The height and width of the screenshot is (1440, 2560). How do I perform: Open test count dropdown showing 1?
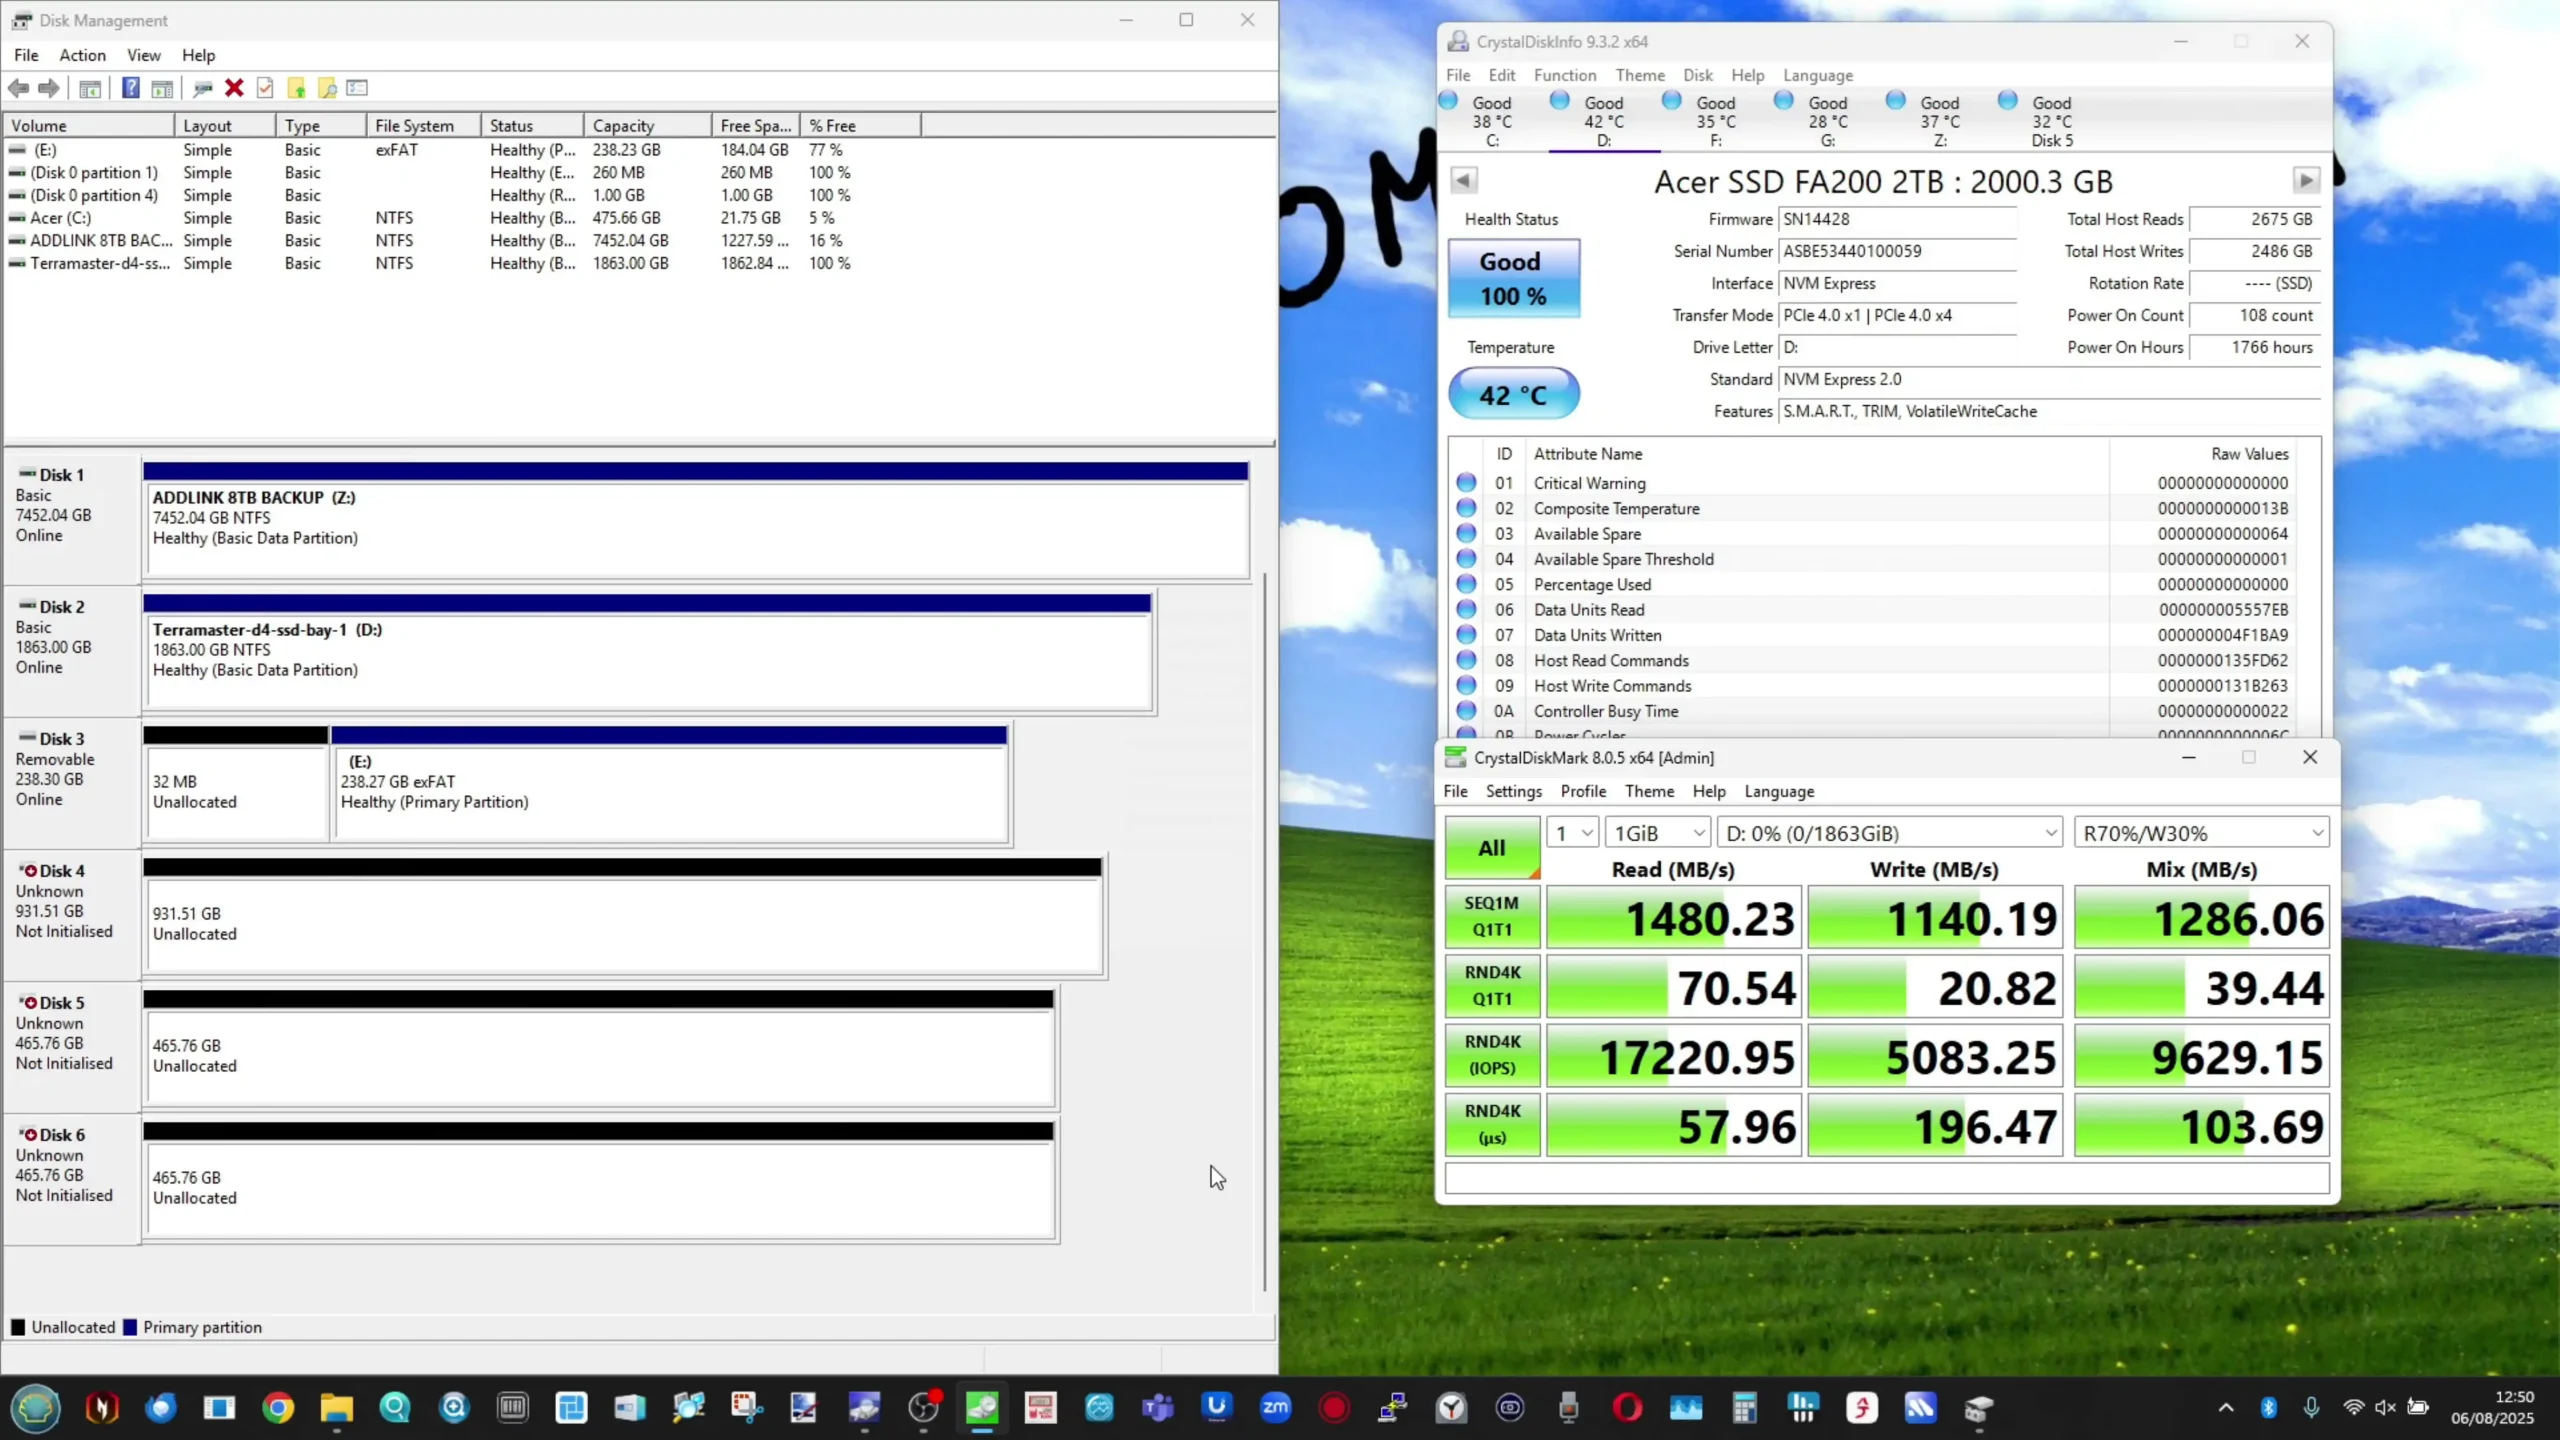1572,833
